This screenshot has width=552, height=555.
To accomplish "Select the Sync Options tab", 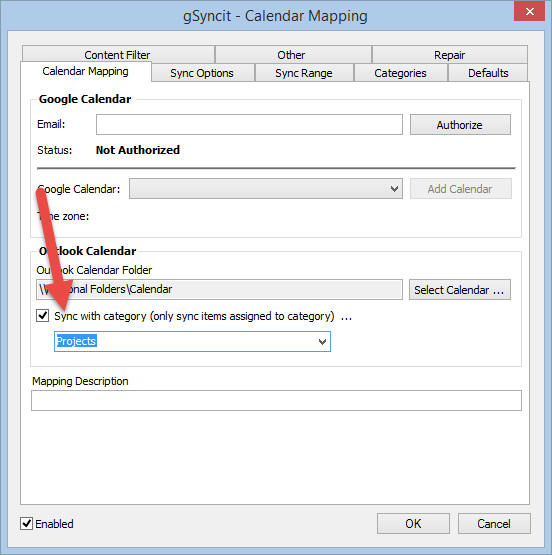I will [x=203, y=73].
